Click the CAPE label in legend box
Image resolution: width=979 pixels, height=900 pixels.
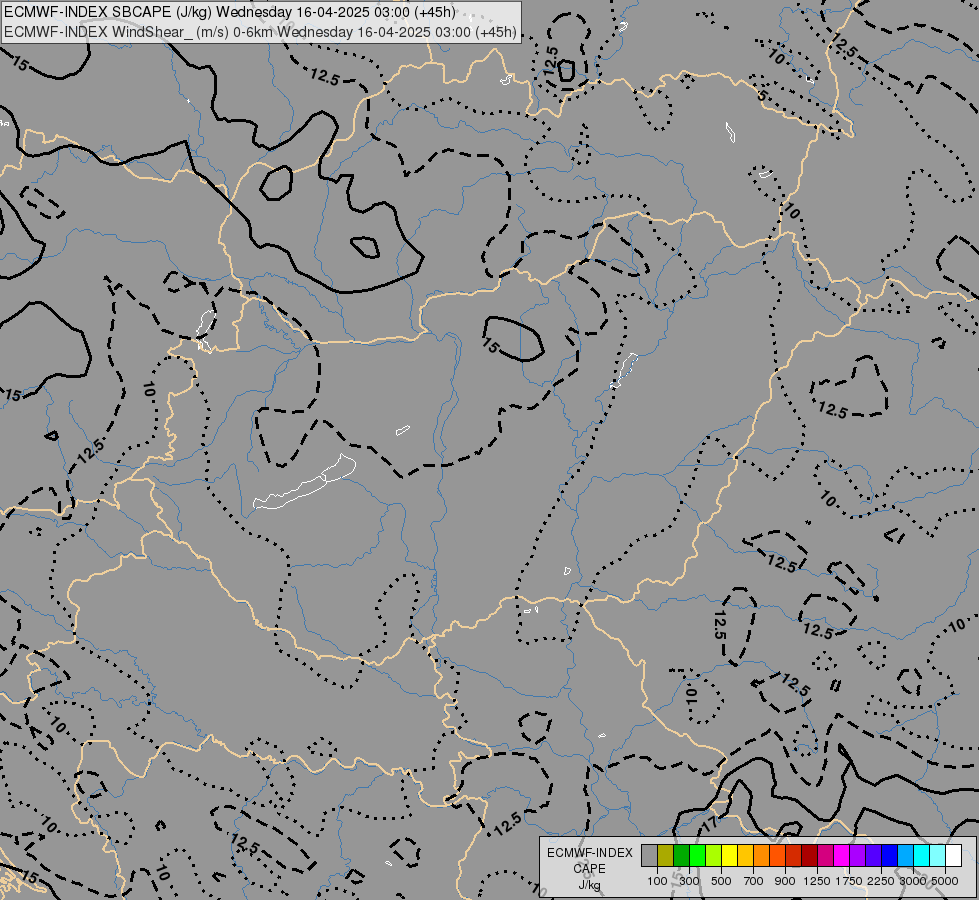(589, 869)
